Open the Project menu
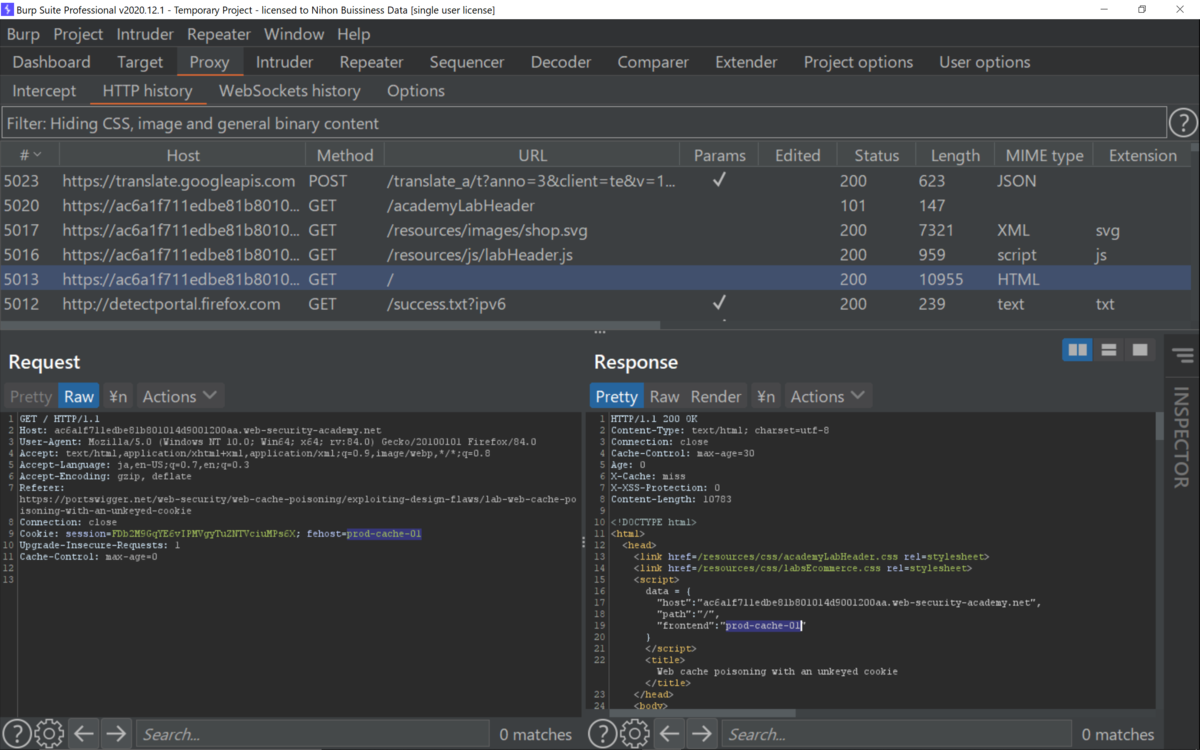Image resolution: width=1200 pixels, height=750 pixels. coord(78,34)
